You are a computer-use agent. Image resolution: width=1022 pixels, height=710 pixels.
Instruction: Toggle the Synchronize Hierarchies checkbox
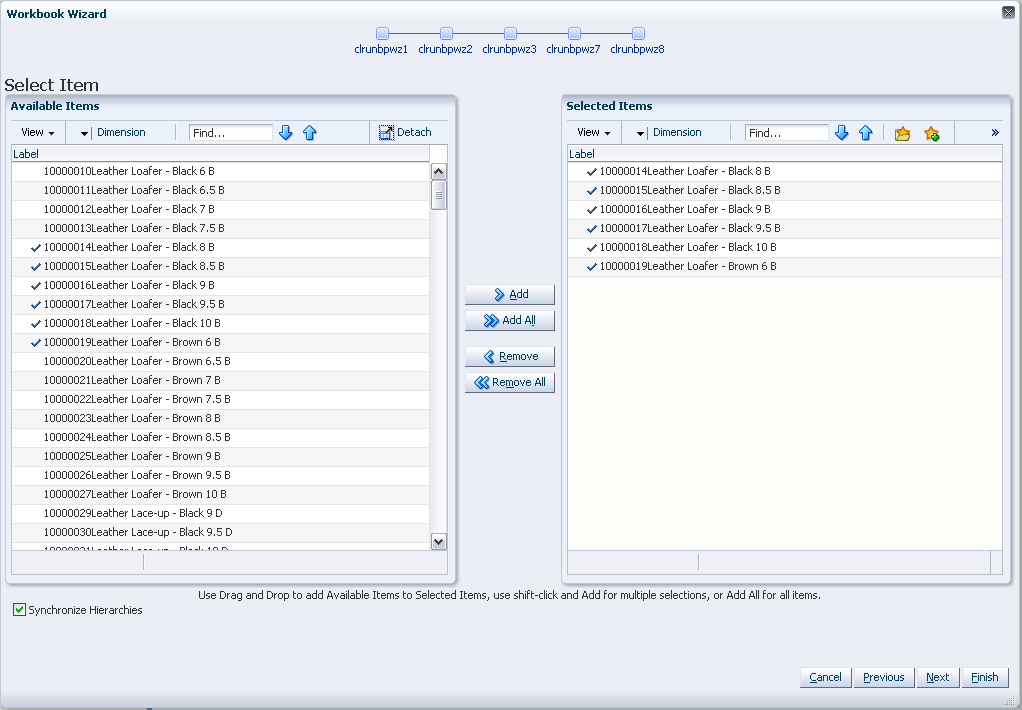click(20, 610)
